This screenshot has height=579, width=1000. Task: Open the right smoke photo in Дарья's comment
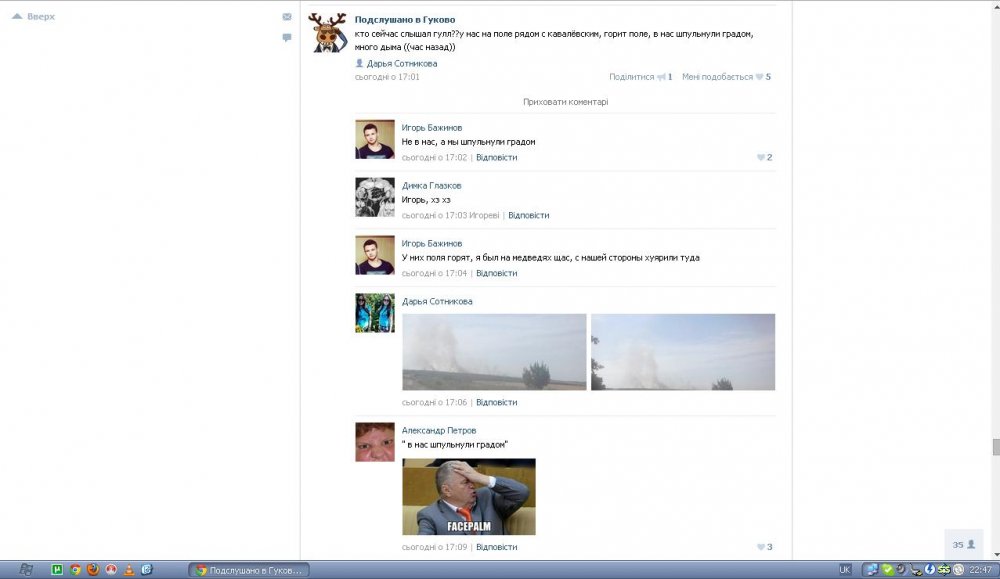(x=683, y=352)
